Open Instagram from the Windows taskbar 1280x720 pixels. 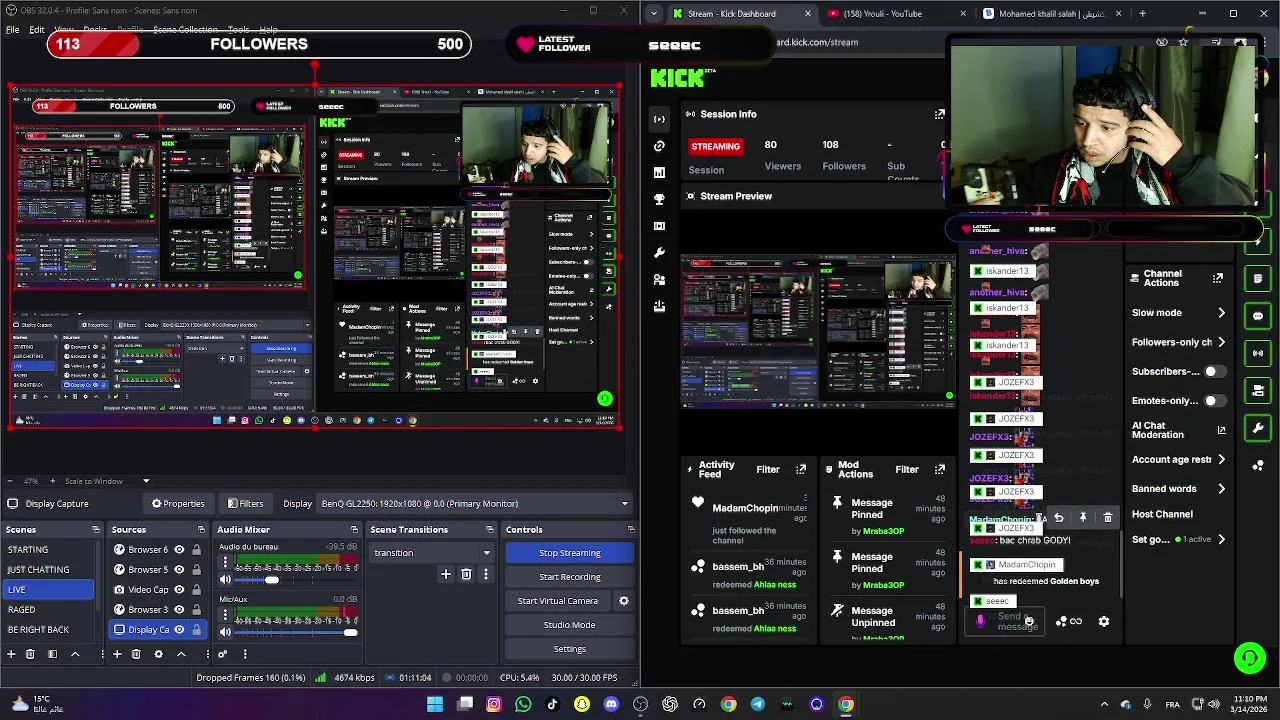pos(494,704)
